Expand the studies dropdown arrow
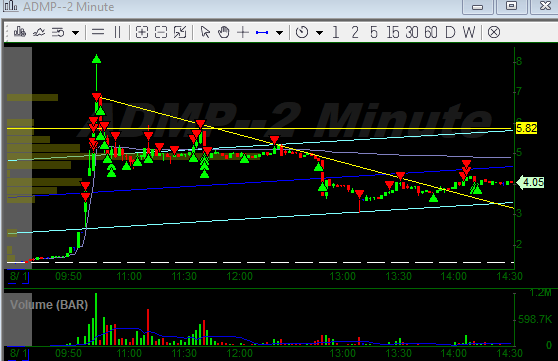558x361 pixels. click(75, 33)
